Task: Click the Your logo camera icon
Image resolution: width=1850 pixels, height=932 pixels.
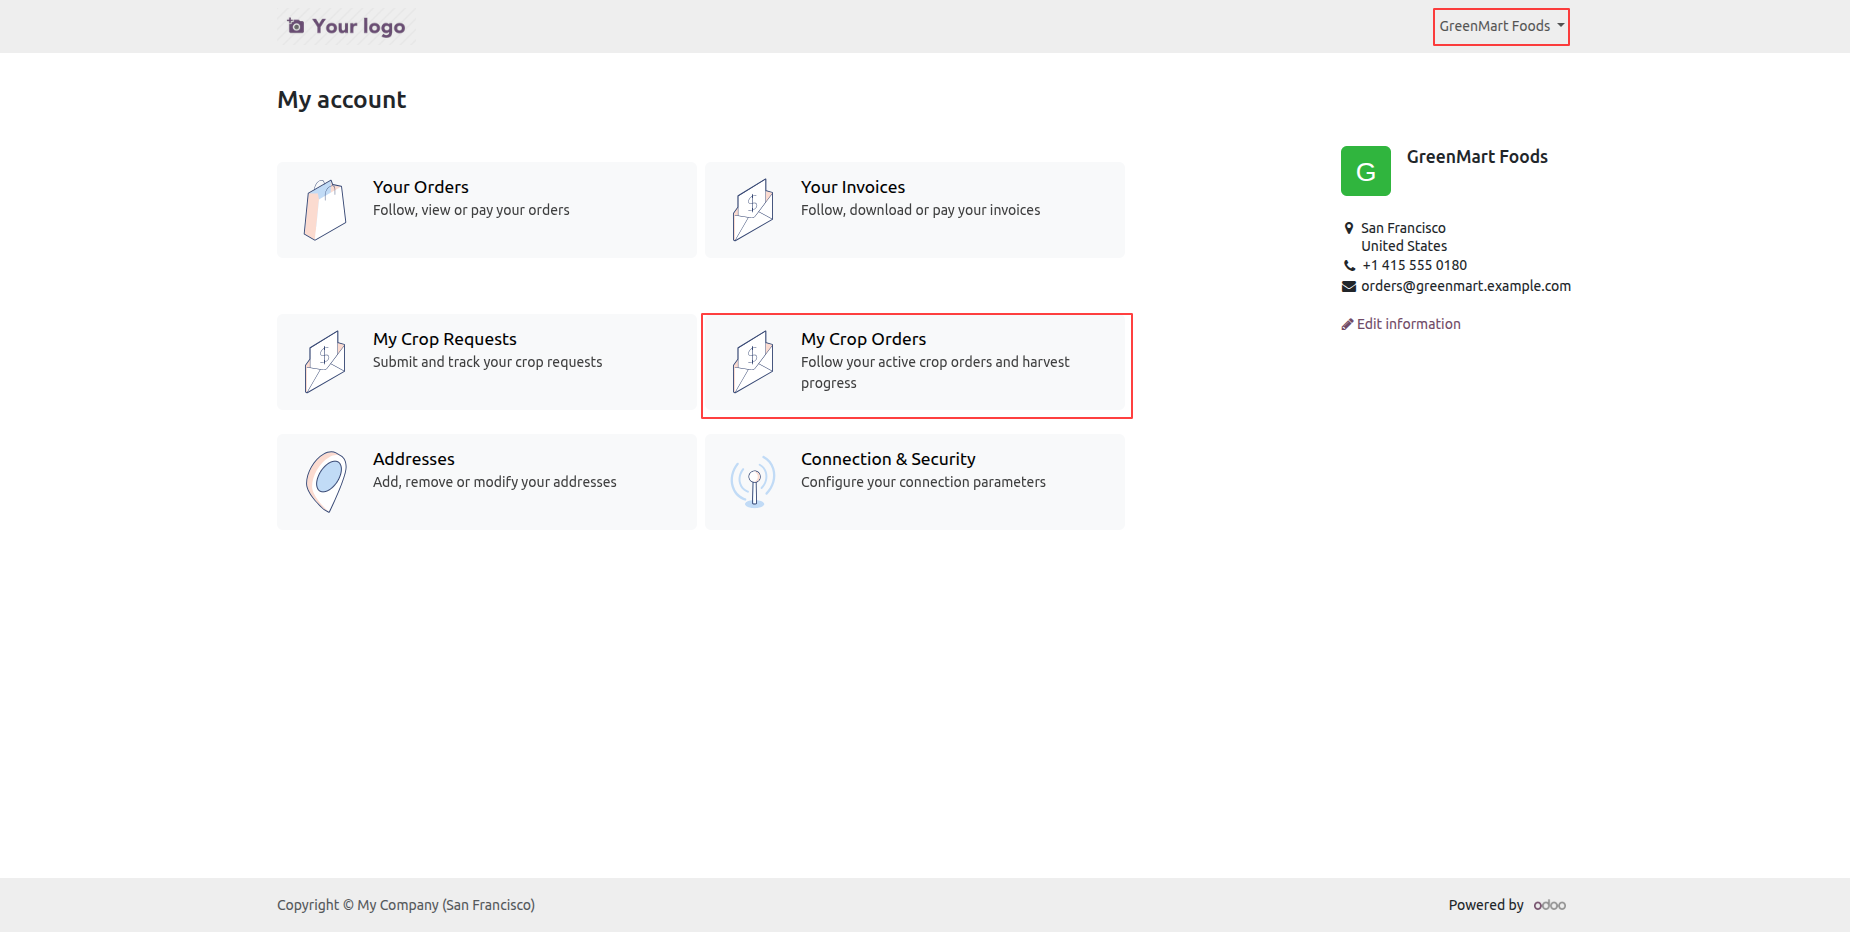Action: coord(296,26)
